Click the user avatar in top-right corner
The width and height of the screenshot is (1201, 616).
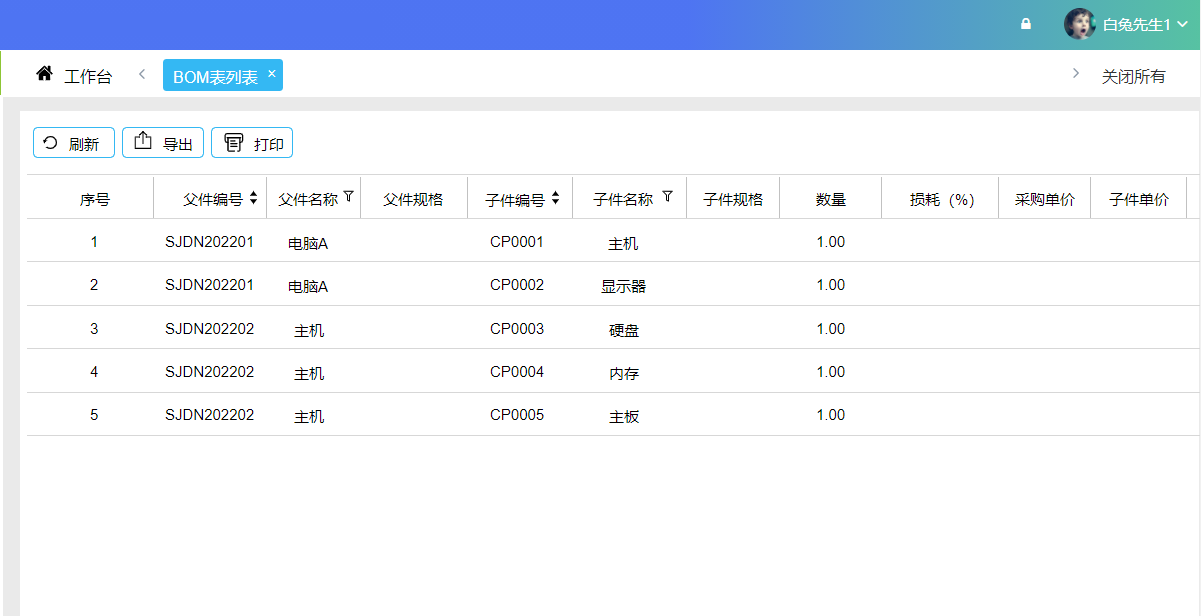click(1080, 23)
